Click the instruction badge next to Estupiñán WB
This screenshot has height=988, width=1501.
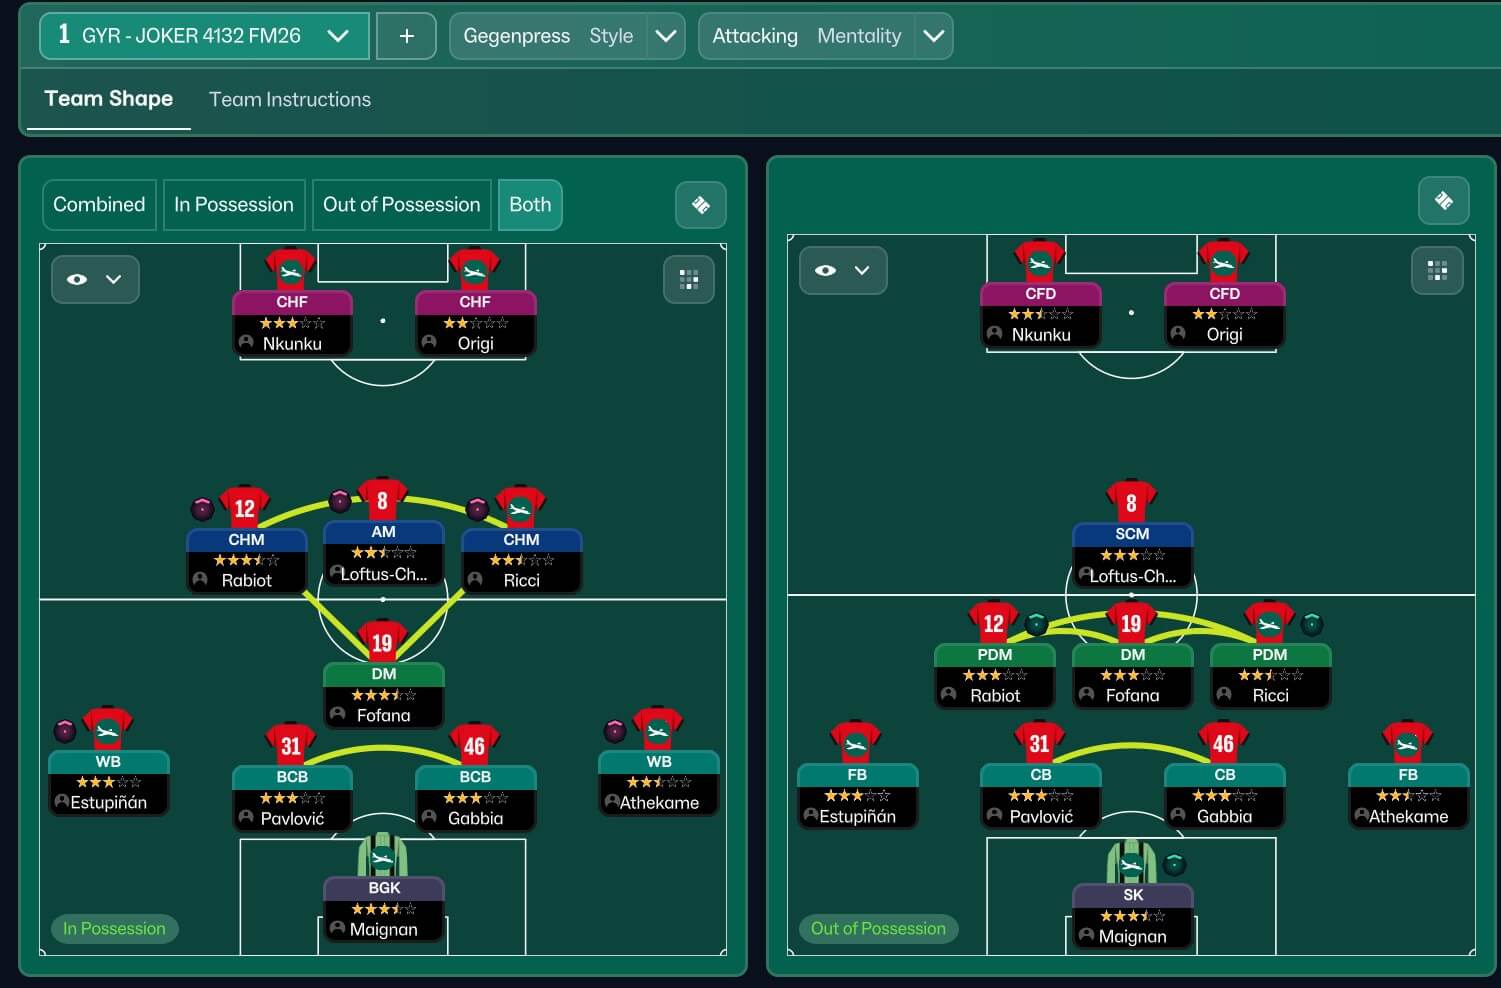point(65,731)
